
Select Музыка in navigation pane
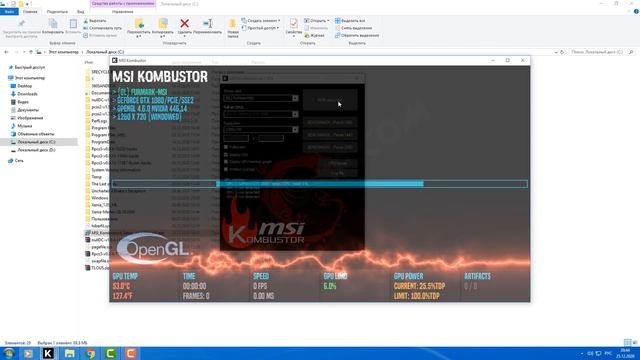tap(24, 126)
